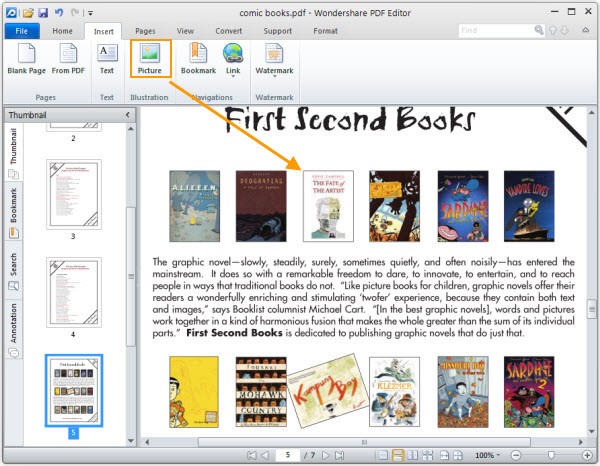This screenshot has height=466, width=600.
Task: Insert a Blank Page
Action: click(x=25, y=59)
